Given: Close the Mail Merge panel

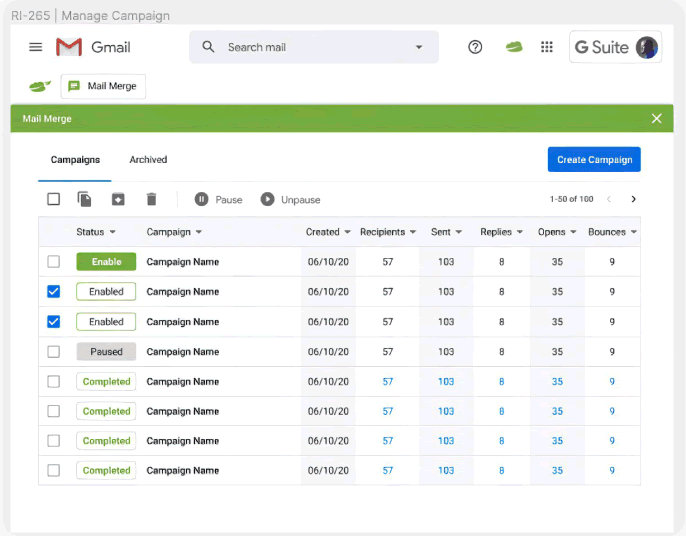Looking at the screenshot, I should pyautogui.click(x=656, y=119).
